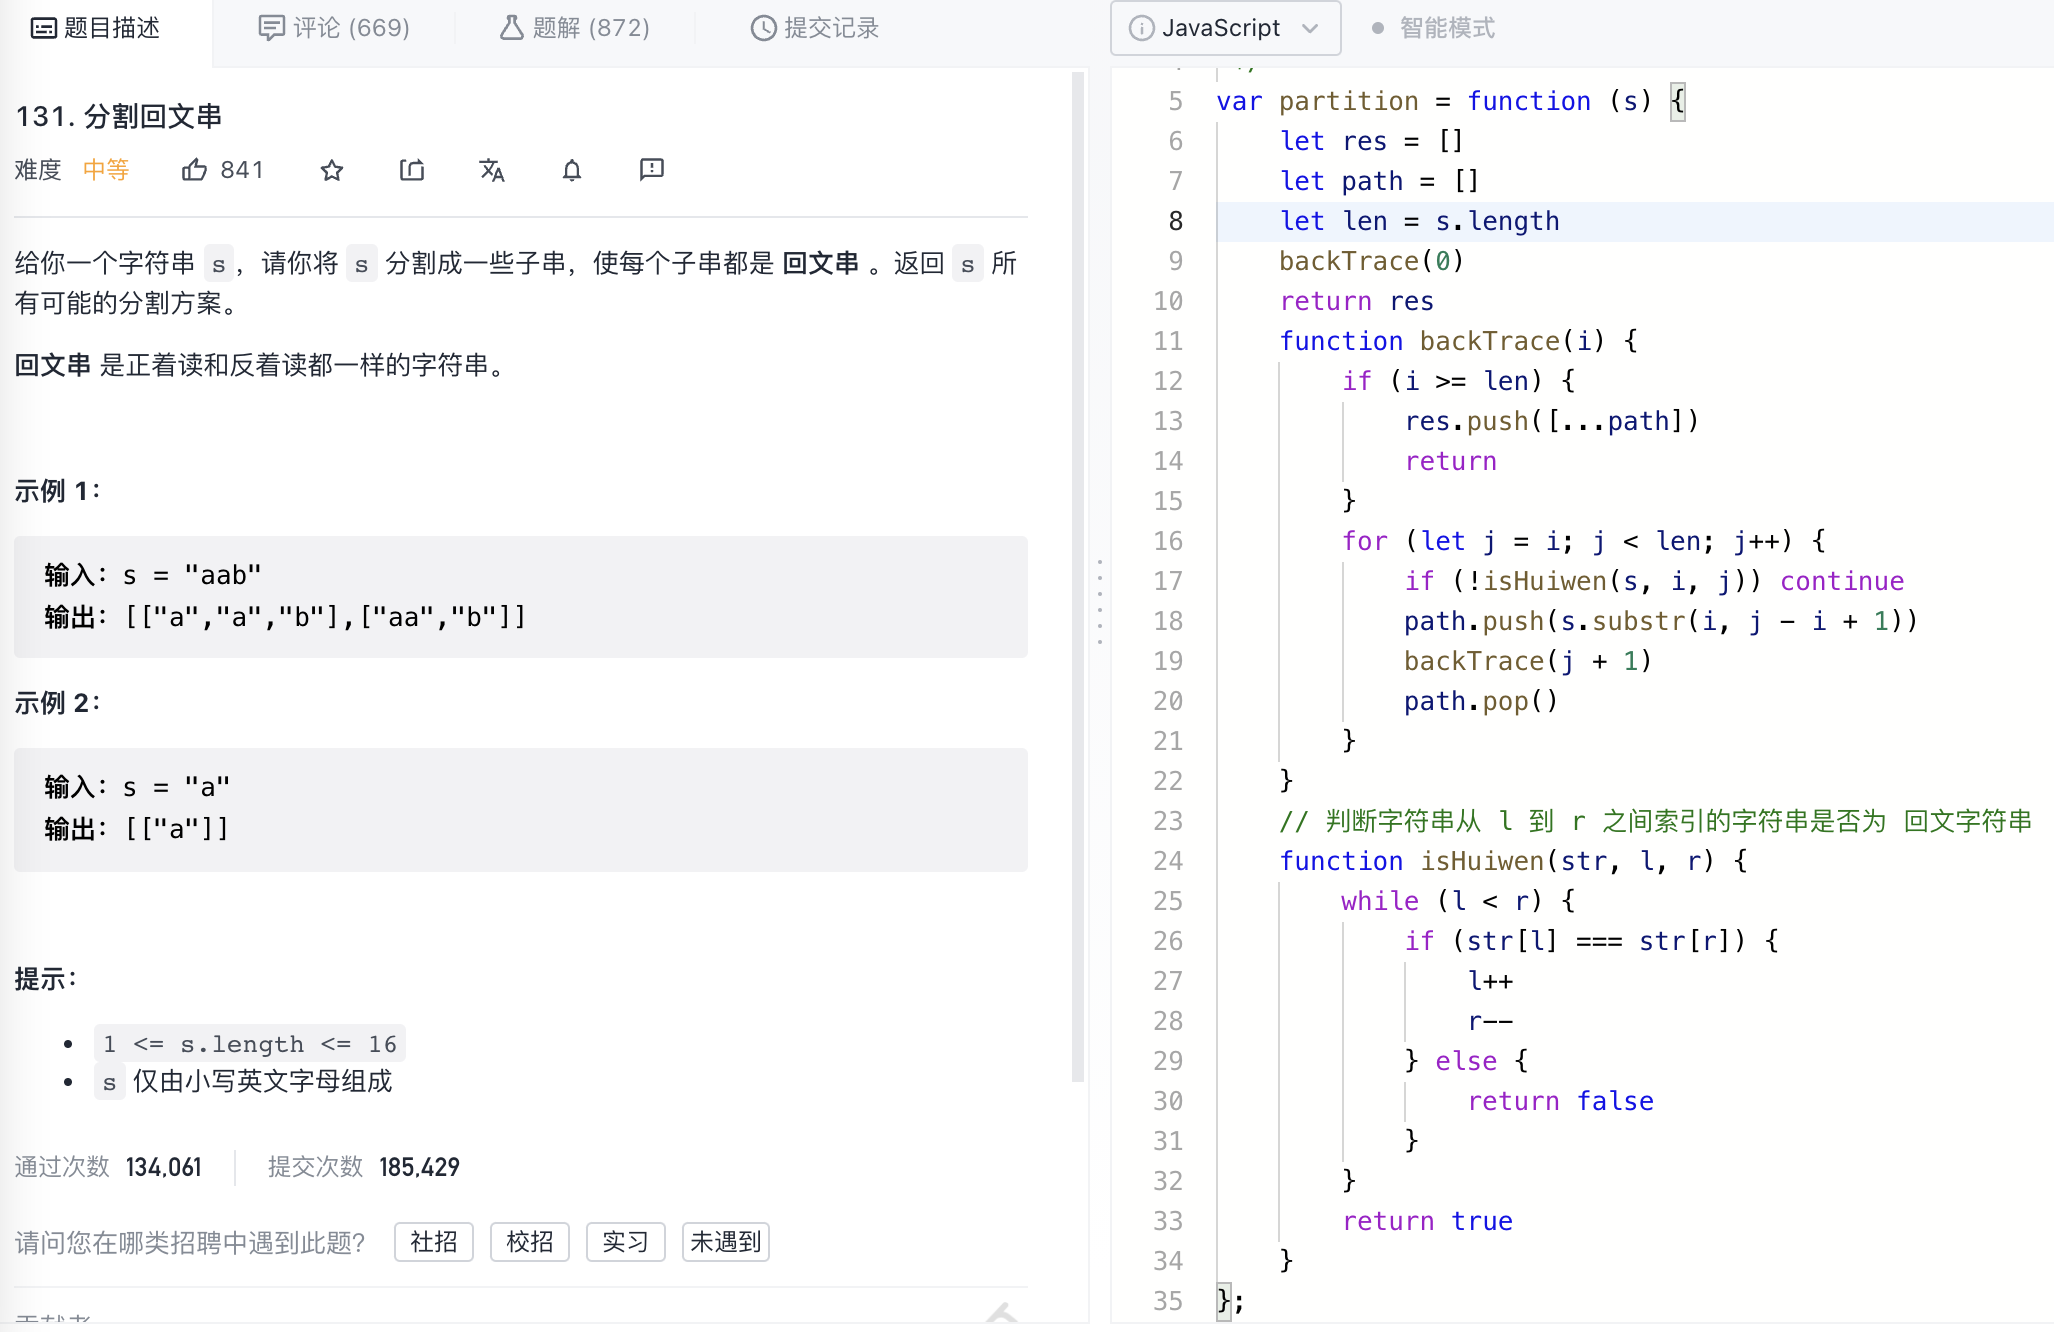The image size is (2054, 1332).
Task: Select the 未遇到 survey option
Action: (x=724, y=1241)
